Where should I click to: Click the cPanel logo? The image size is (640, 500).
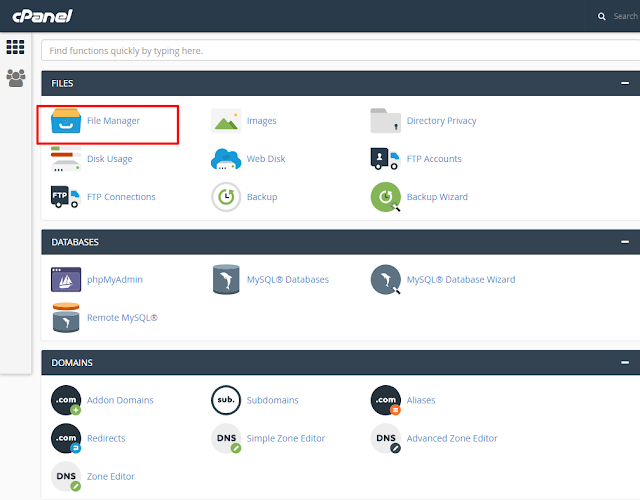pos(42,16)
